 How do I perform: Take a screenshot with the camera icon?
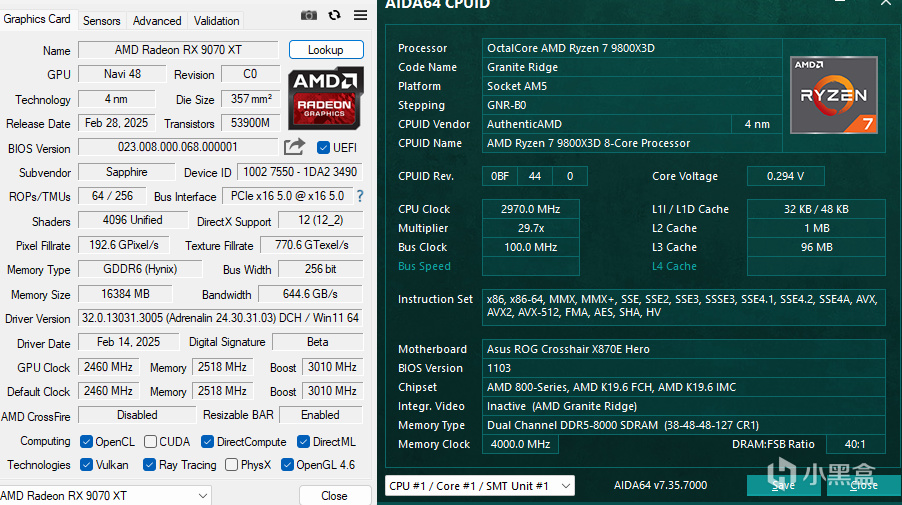click(309, 15)
